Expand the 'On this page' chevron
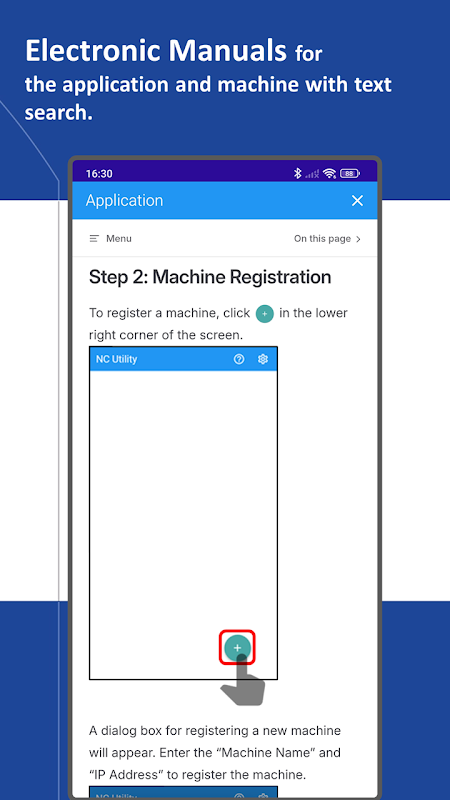The image size is (450, 800). (358, 239)
